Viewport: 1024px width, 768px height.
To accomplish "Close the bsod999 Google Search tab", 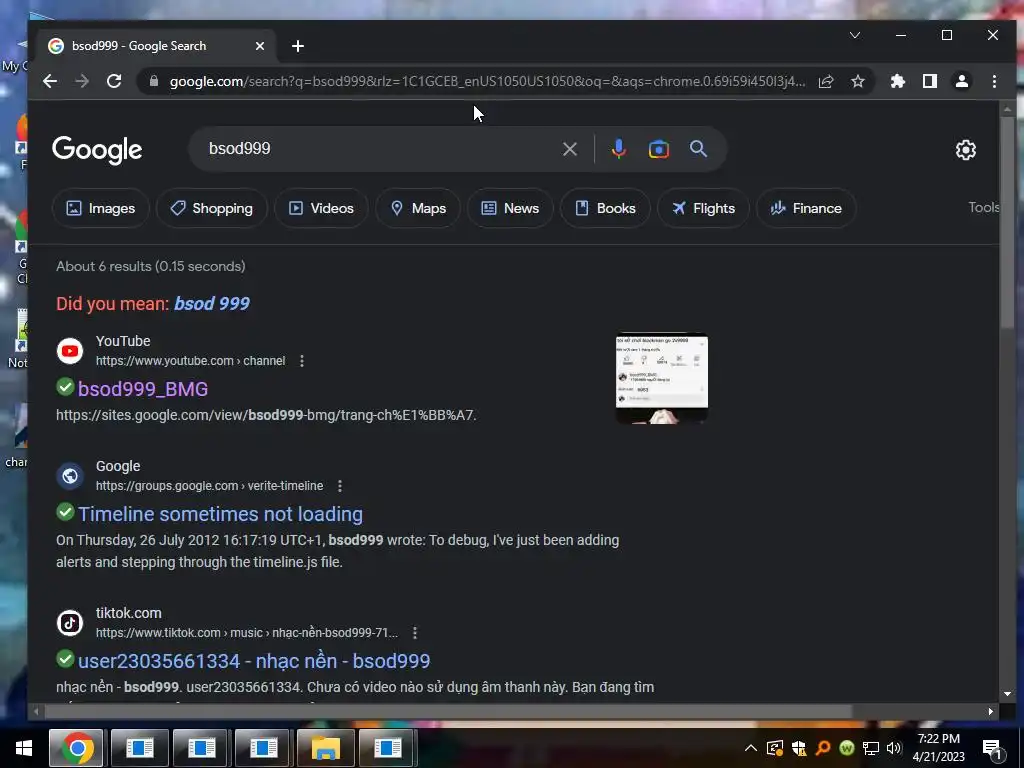I will (260, 46).
